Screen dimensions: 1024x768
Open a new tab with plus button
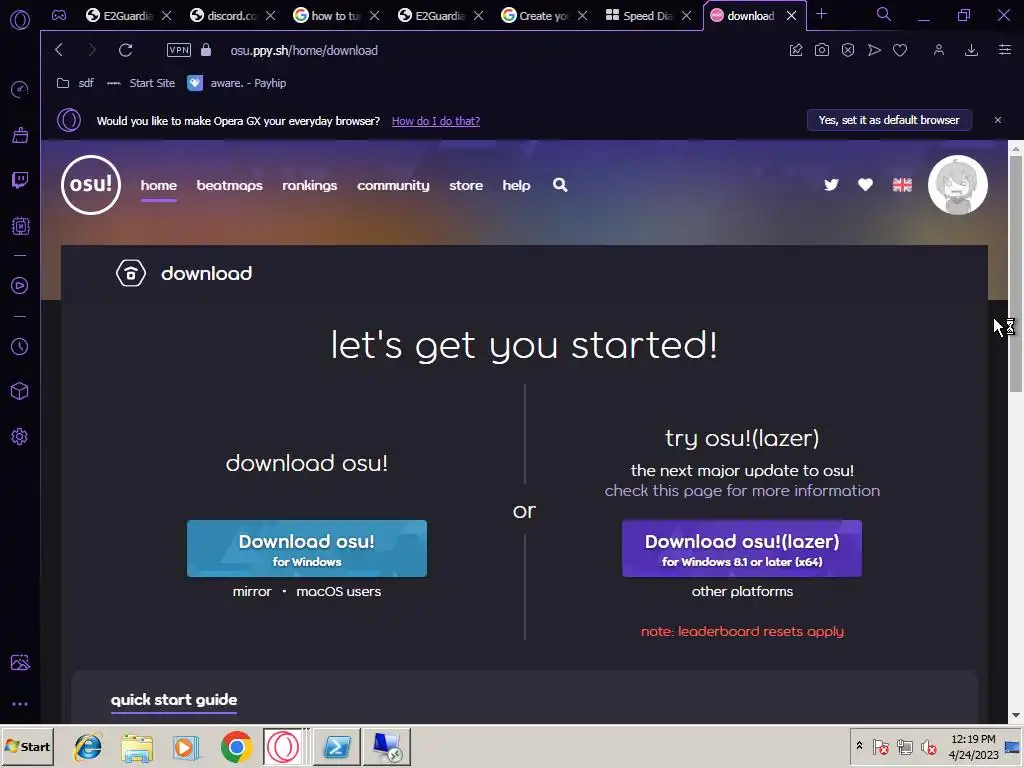pos(822,14)
